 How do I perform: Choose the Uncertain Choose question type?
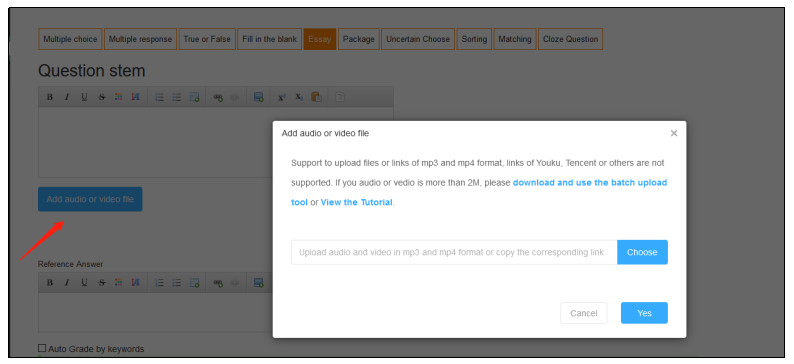pos(418,39)
